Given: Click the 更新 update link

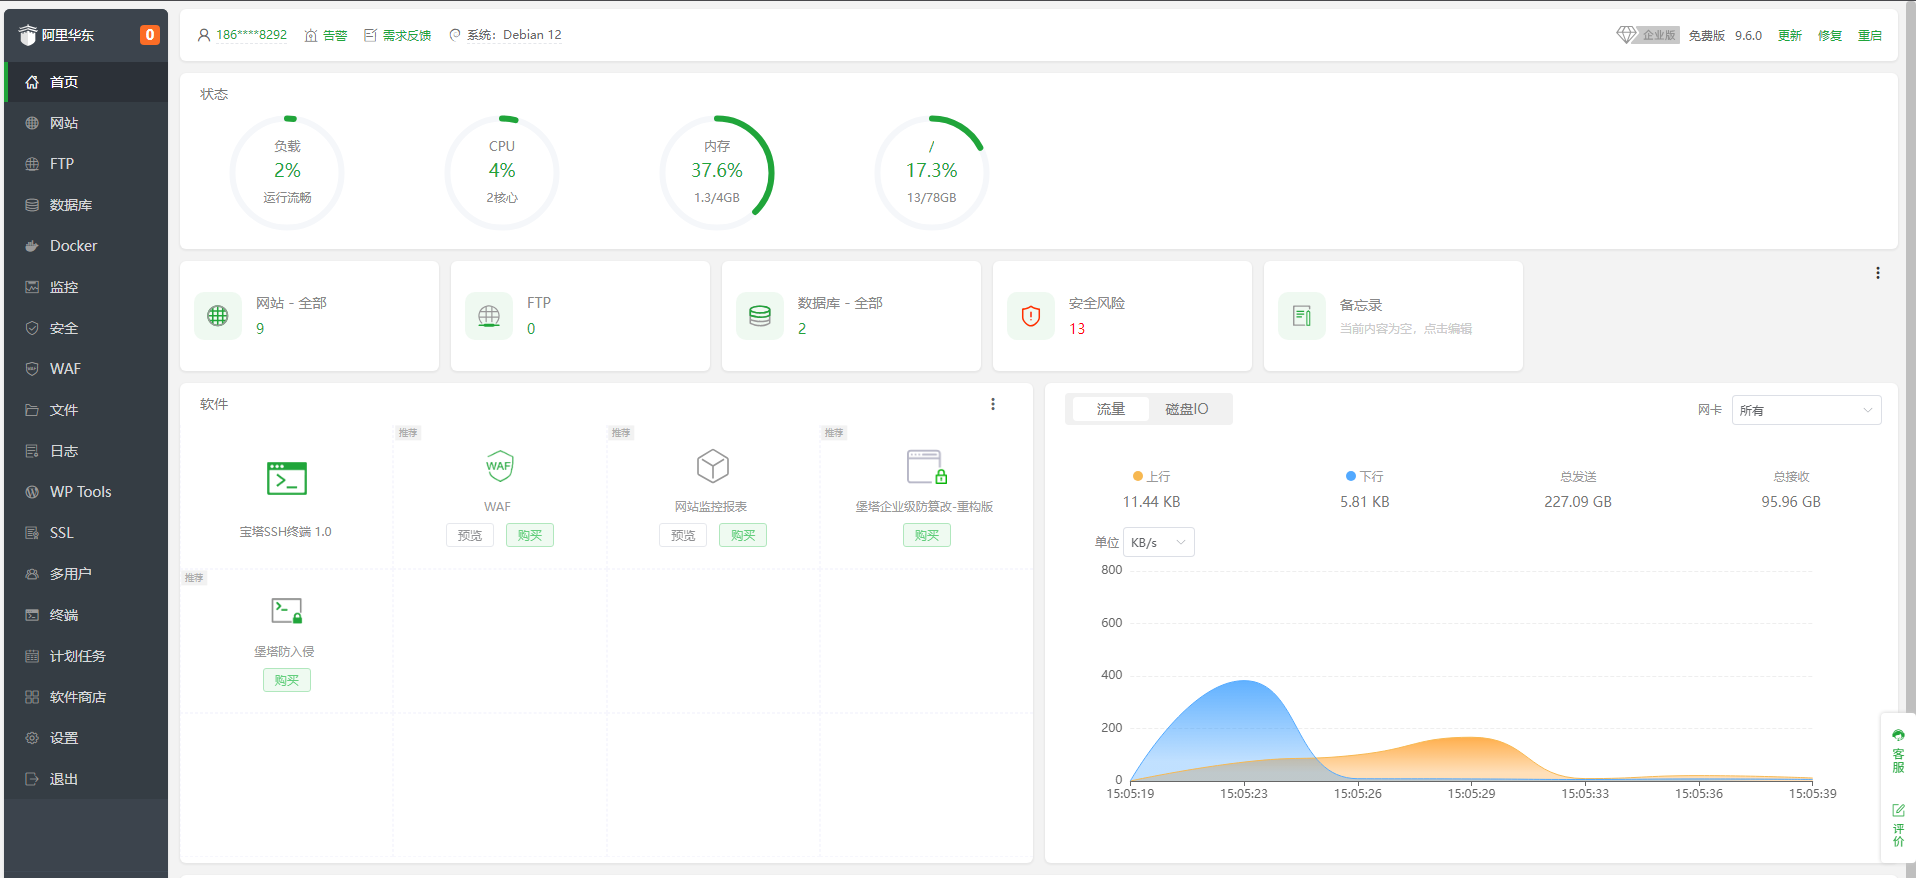Looking at the screenshot, I should point(1789,35).
